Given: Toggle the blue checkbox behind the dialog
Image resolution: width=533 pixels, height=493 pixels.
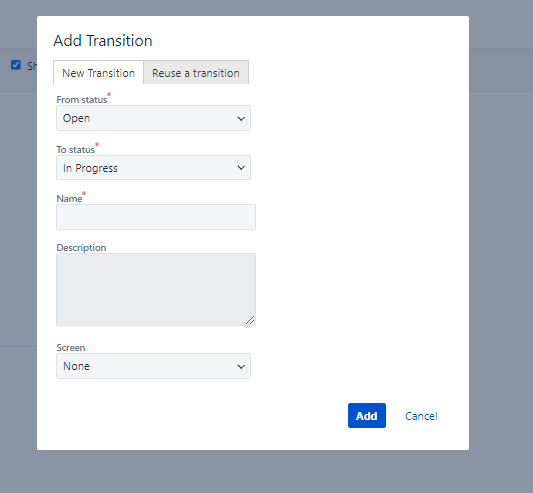Looking at the screenshot, I should (16, 65).
